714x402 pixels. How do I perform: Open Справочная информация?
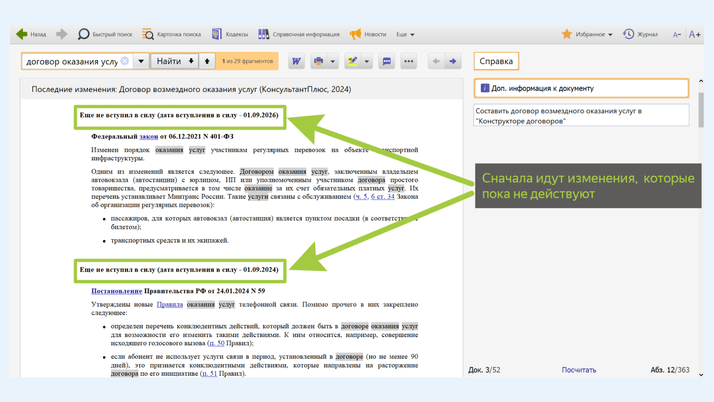coord(298,34)
